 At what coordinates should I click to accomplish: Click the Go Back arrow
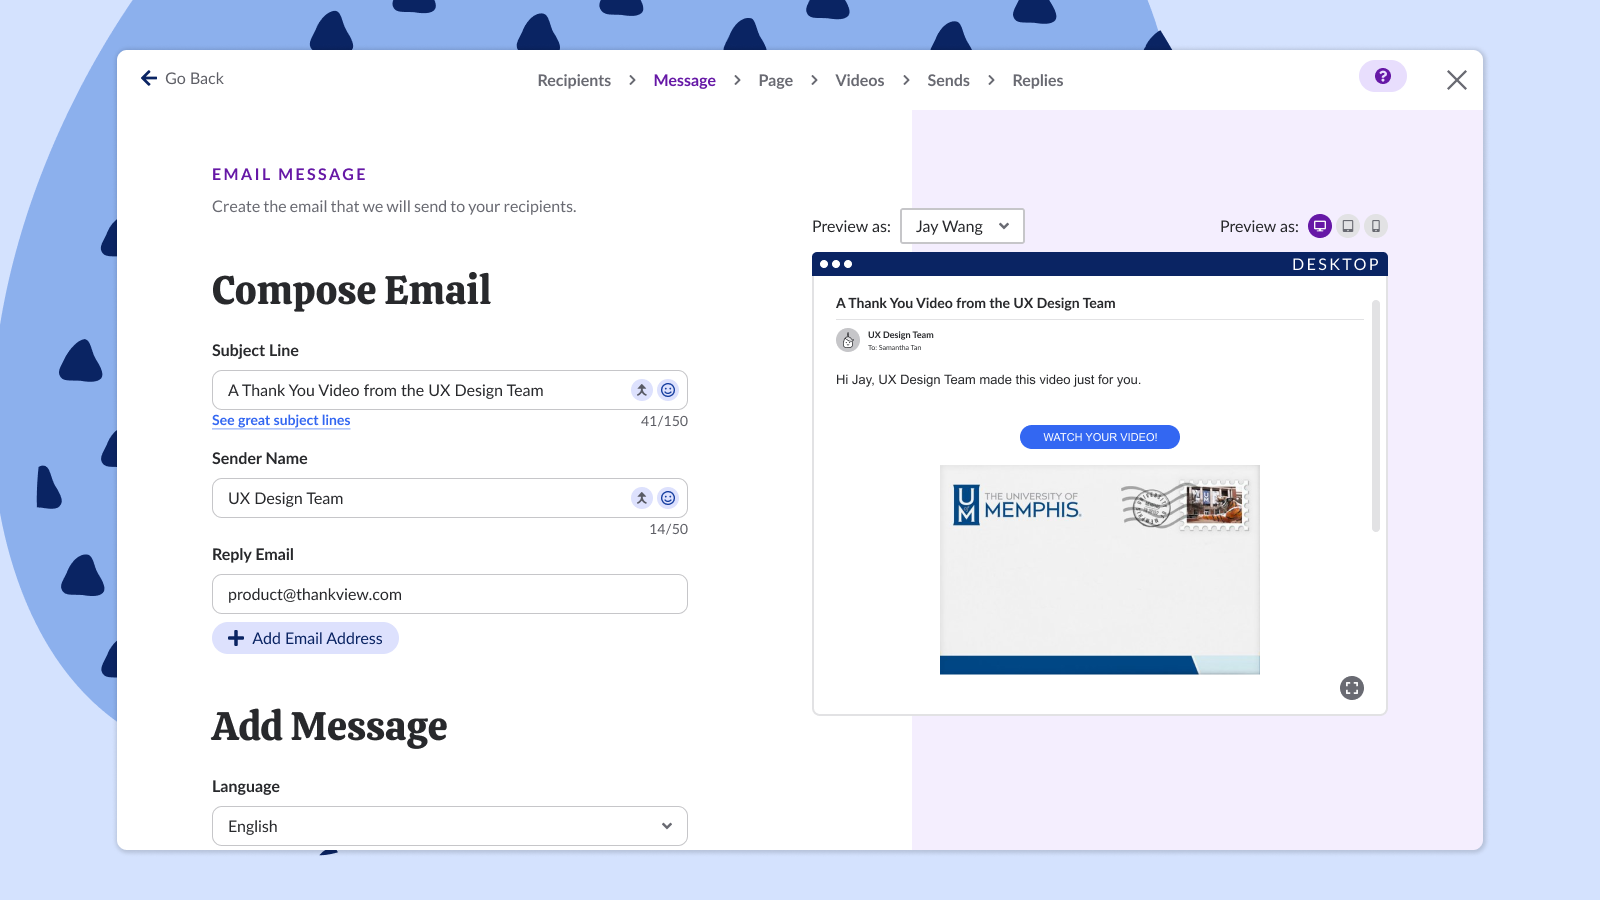[148, 77]
